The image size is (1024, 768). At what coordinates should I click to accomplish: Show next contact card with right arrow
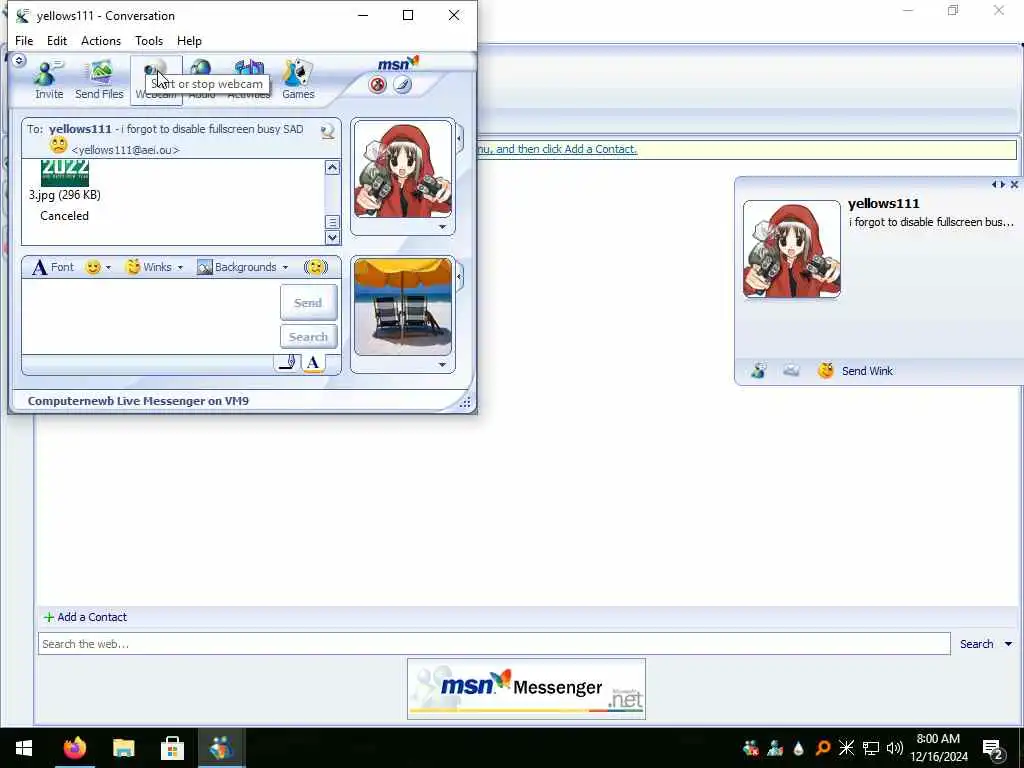click(x=1002, y=185)
